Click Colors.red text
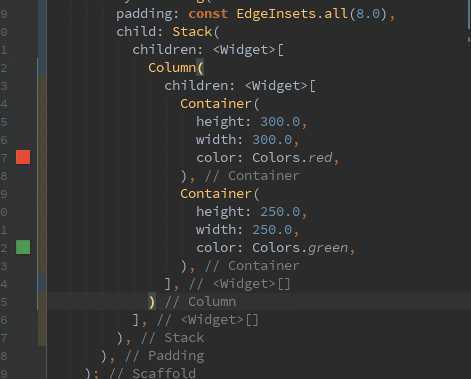The height and width of the screenshot is (379, 471). tap(292, 158)
